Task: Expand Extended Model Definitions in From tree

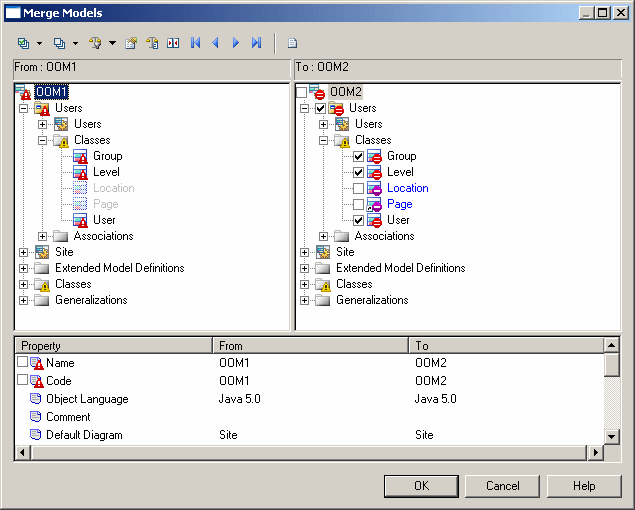Action: tap(23, 268)
